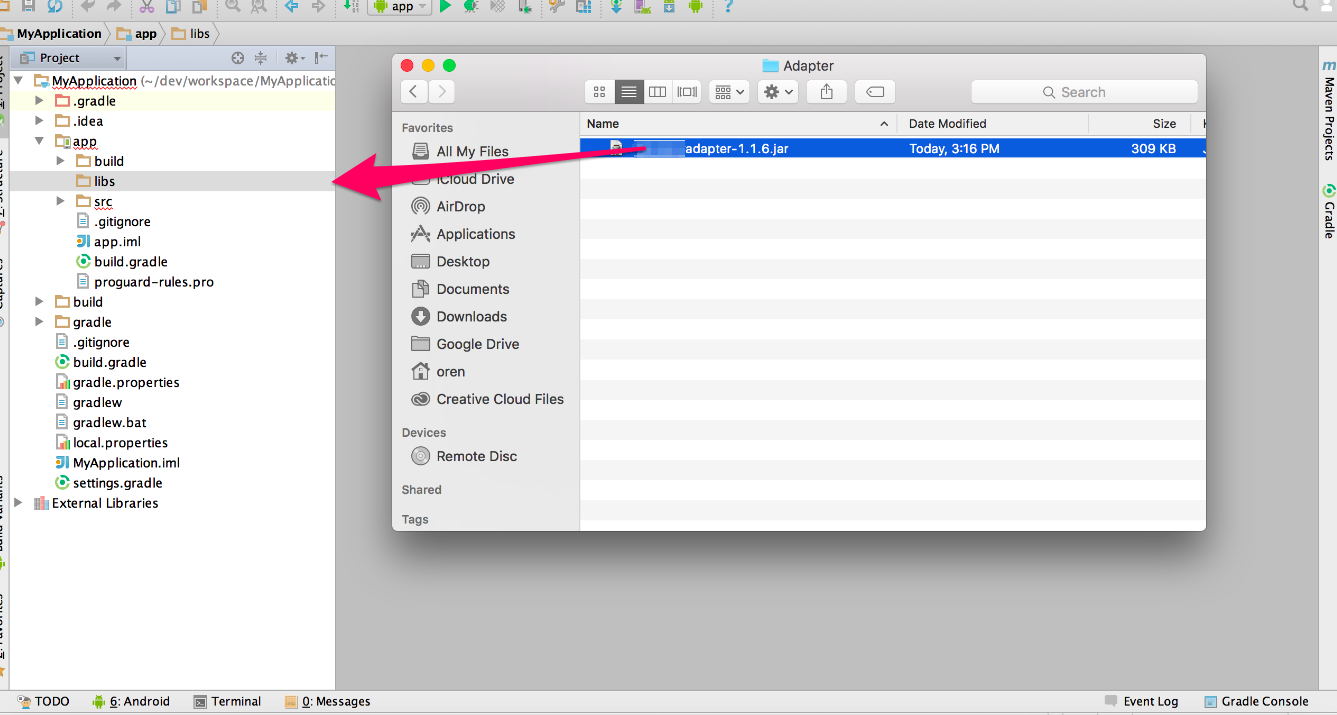Open Downloads in Finder sidebar
The image size is (1337, 715).
click(x=471, y=316)
